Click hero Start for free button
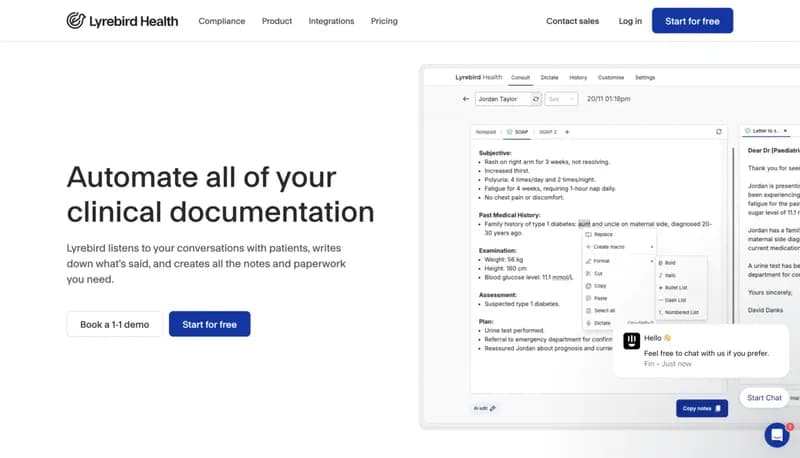800x458 pixels. pos(210,324)
